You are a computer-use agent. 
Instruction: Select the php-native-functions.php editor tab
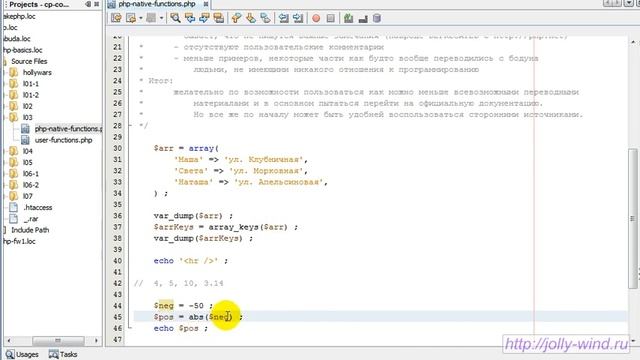(157, 4)
